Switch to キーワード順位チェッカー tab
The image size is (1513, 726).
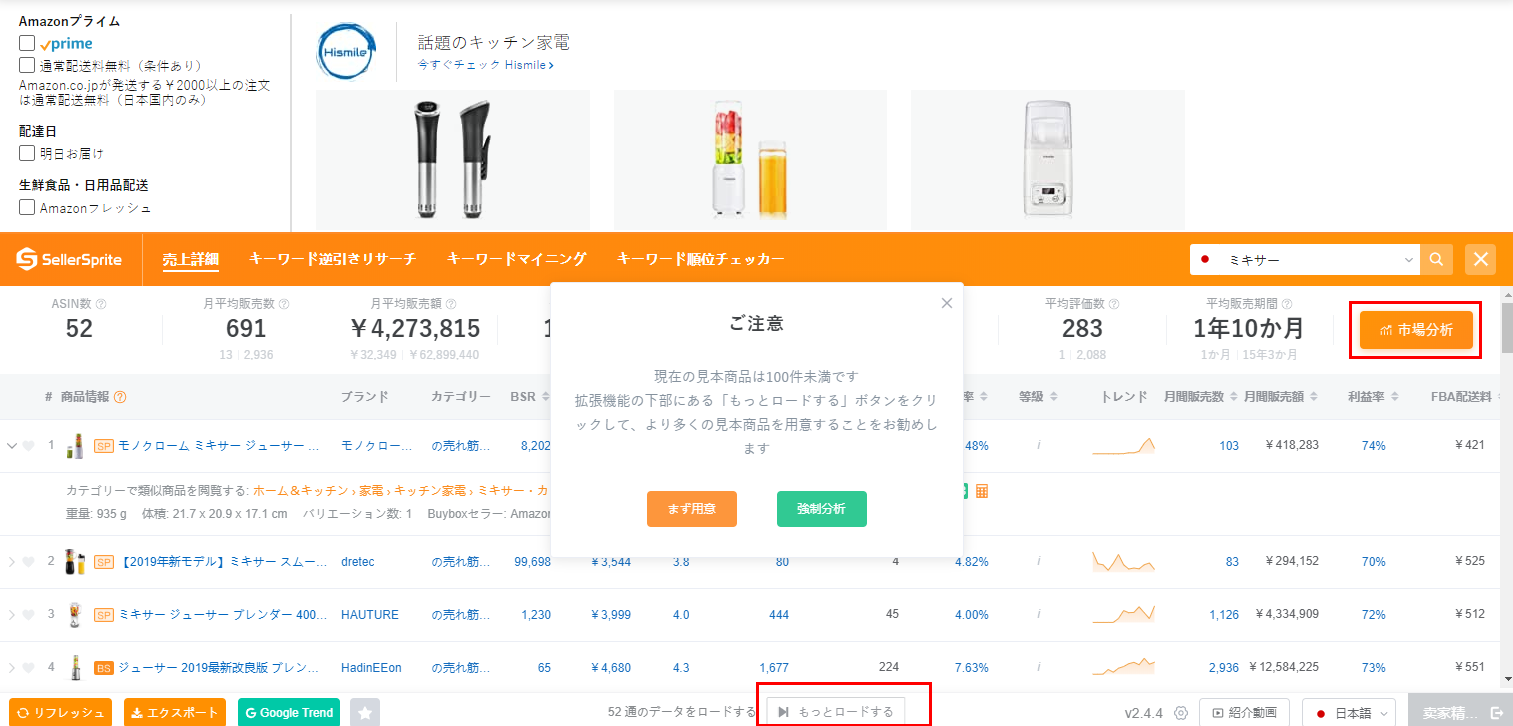(701, 260)
